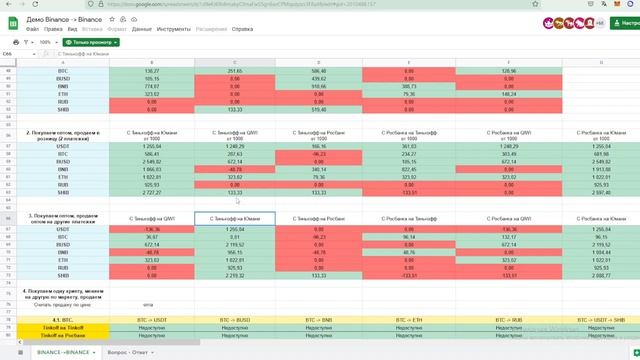Click the shield icon in the address bar
Screen dimensions: 640x360
(91, 4)
